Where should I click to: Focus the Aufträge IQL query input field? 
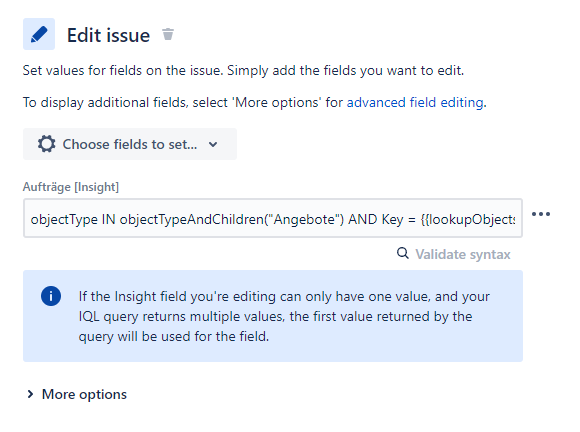point(273,218)
